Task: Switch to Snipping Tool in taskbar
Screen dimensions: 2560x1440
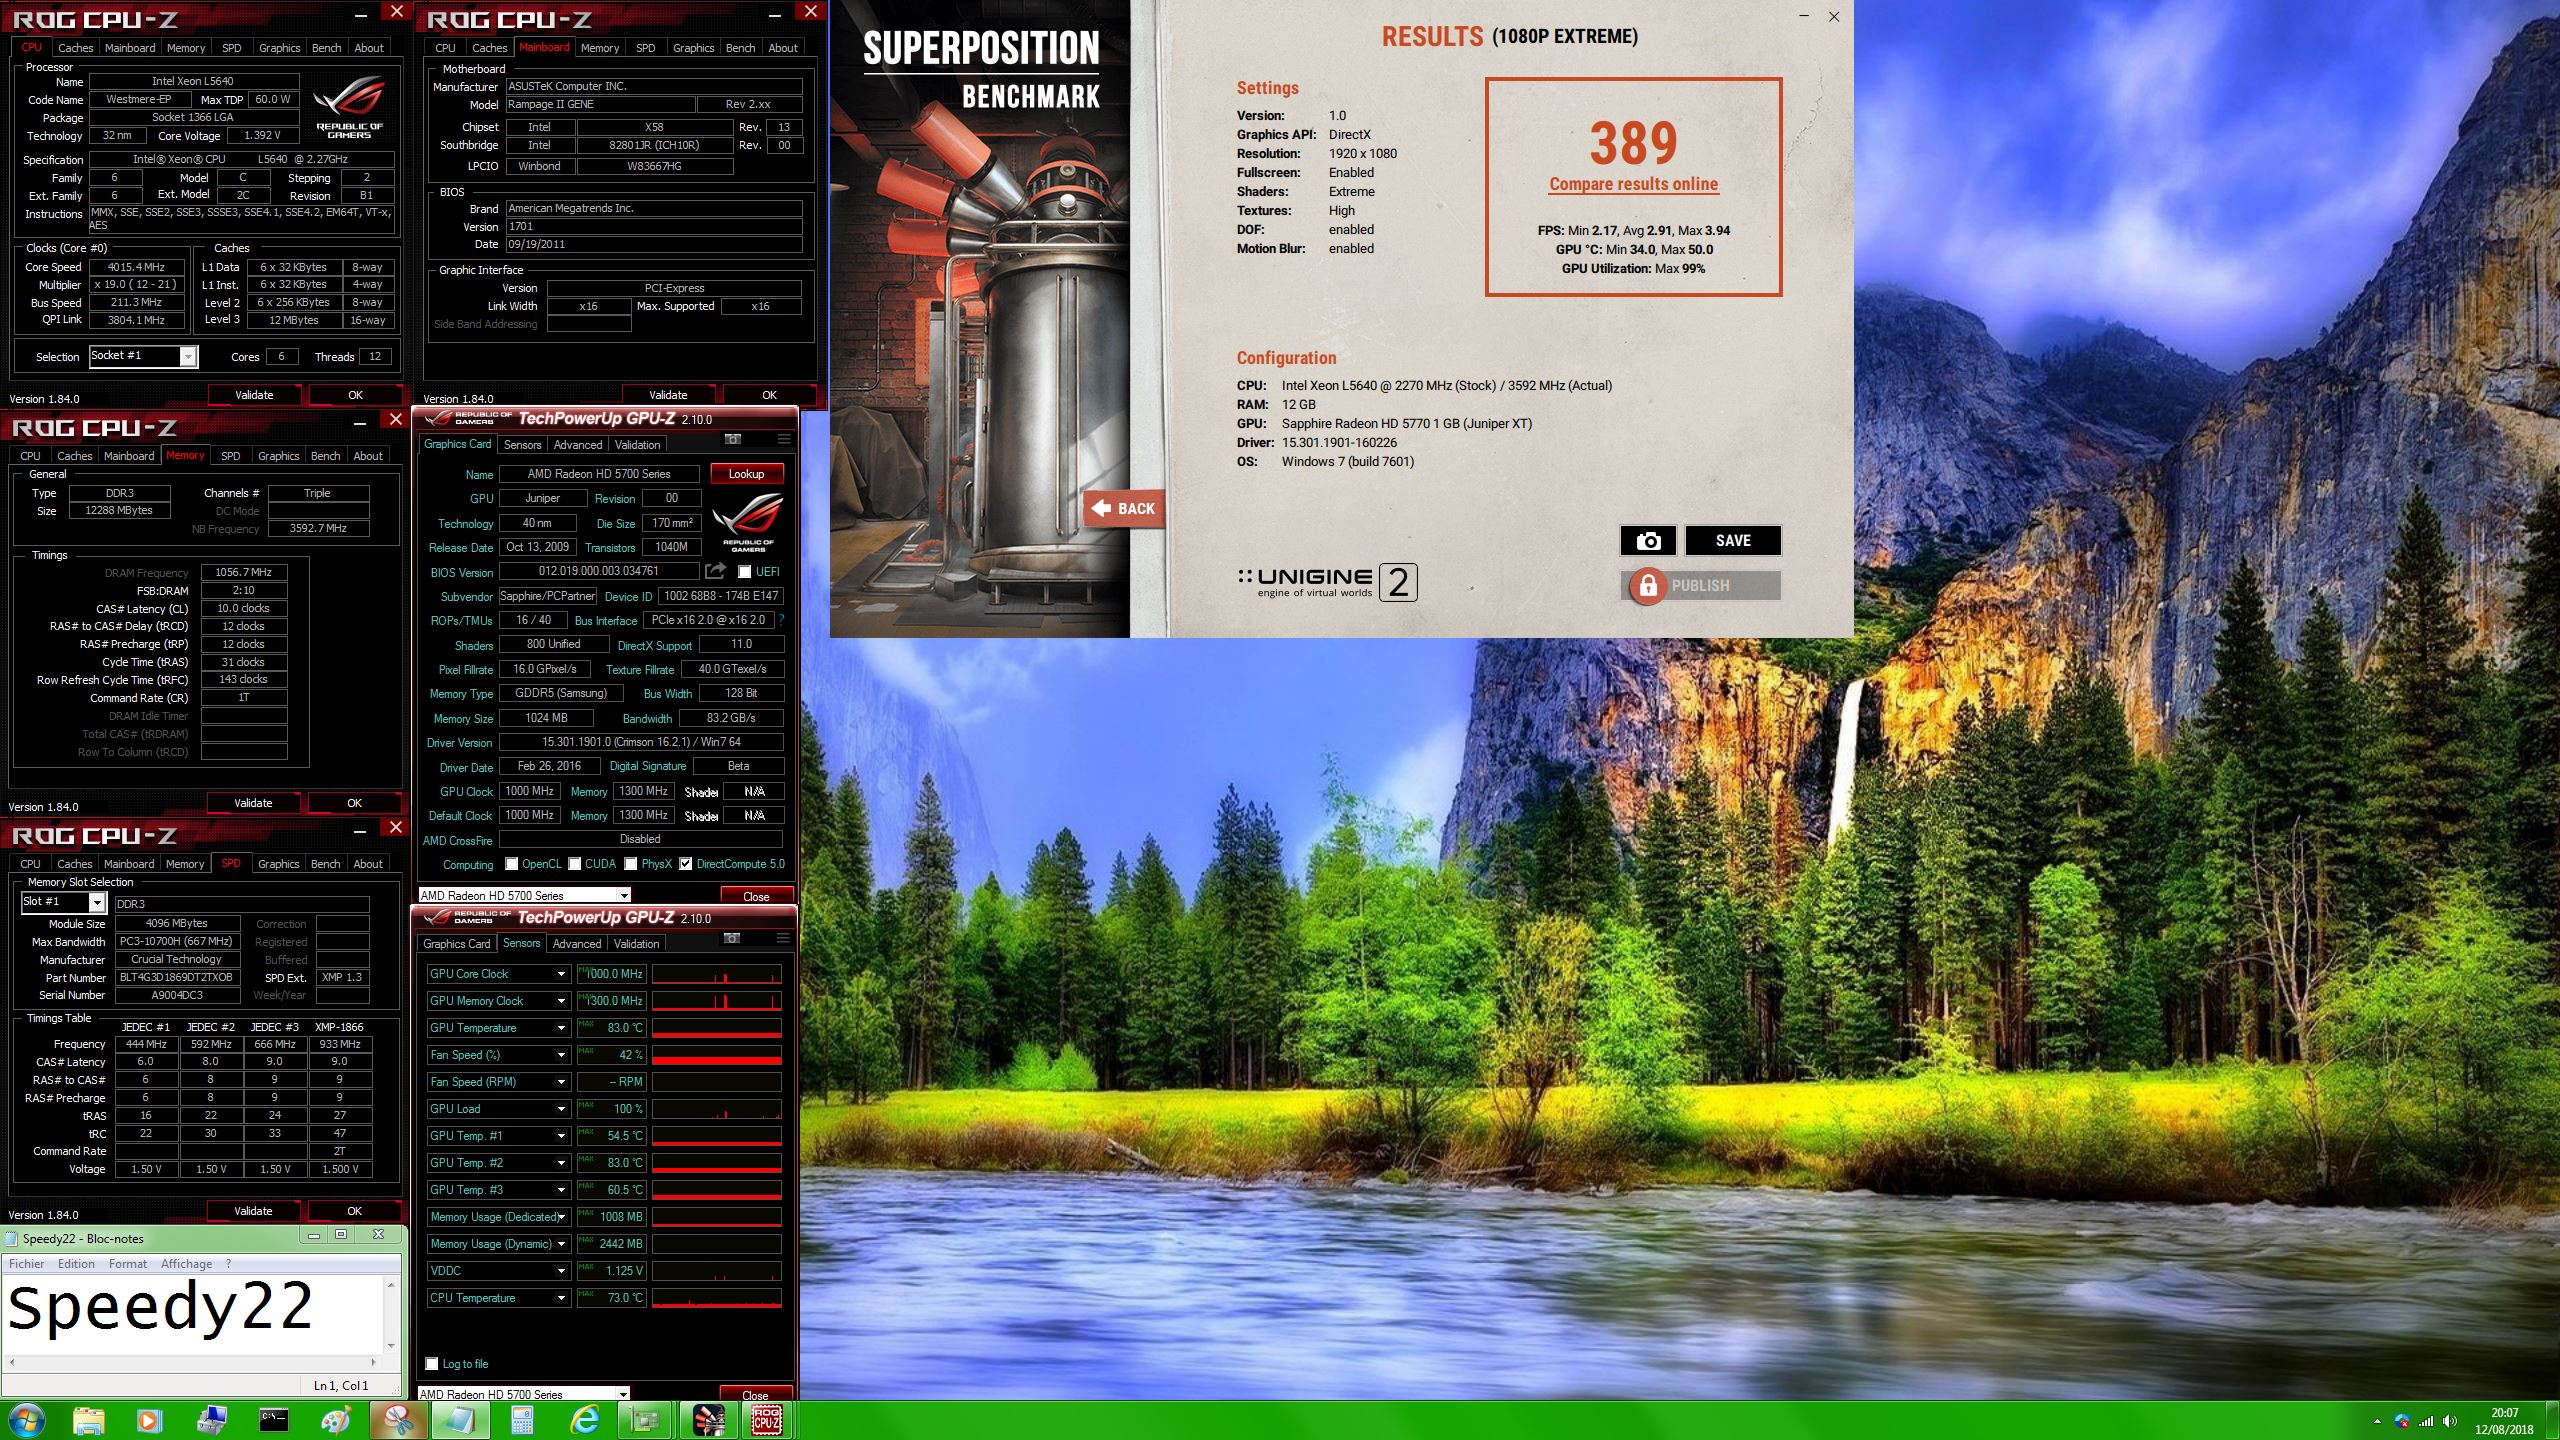Action: click(x=398, y=1420)
